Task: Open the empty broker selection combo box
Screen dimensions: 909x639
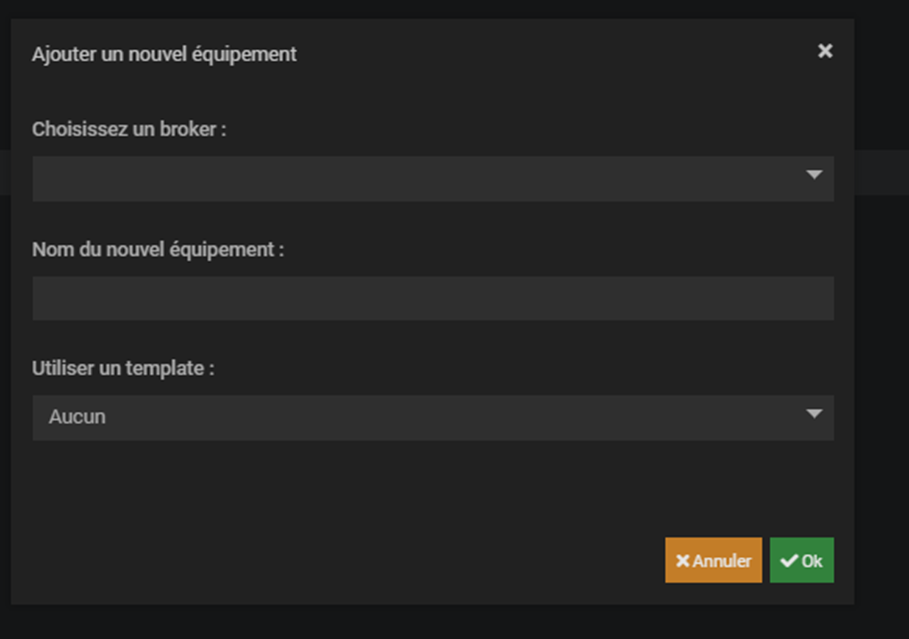Action: click(420, 178)
